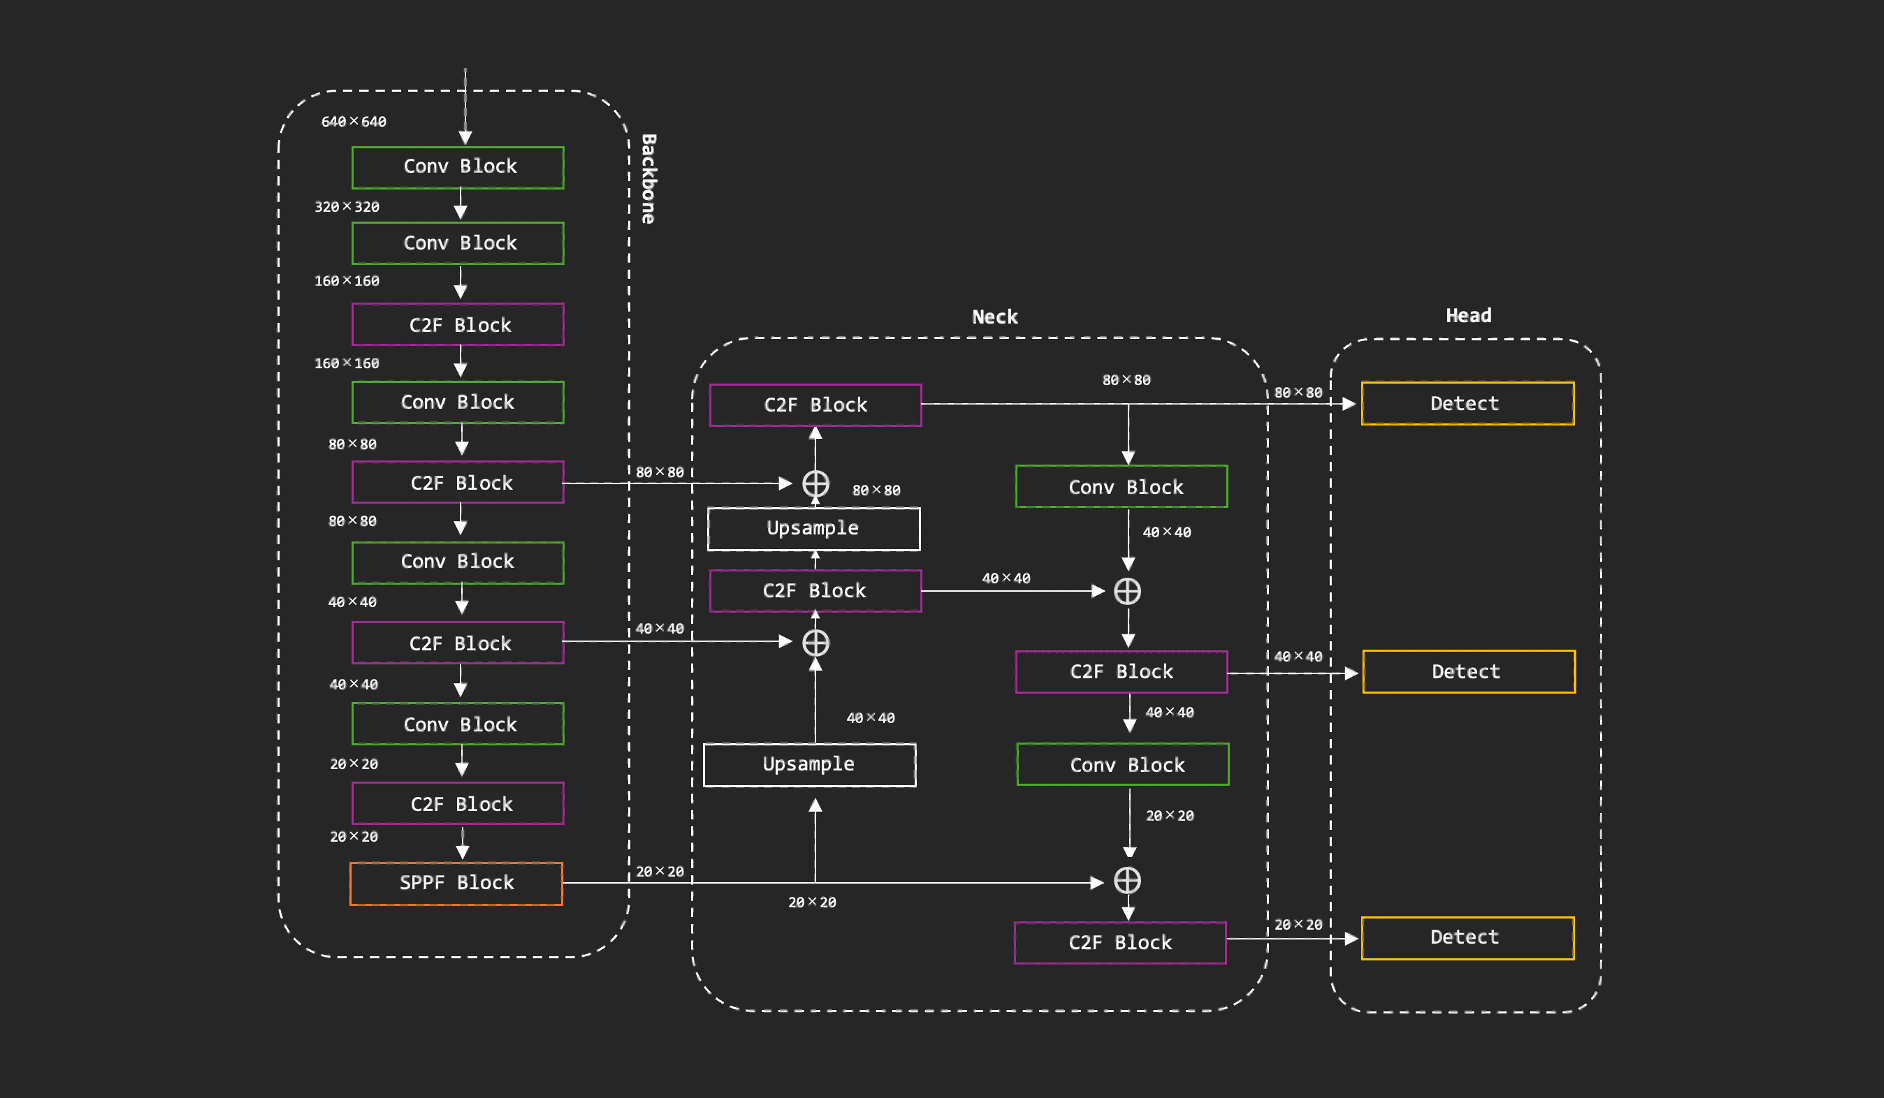Select the Detect box fed by 40×40
This screenshot has height=1098, width=1884.
point(1468,672)
